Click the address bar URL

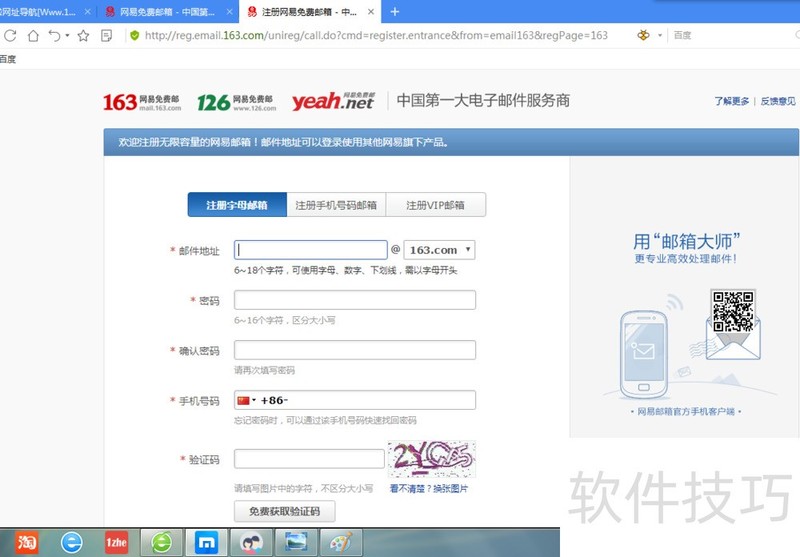pyautogui.click(x=376, y=35)
